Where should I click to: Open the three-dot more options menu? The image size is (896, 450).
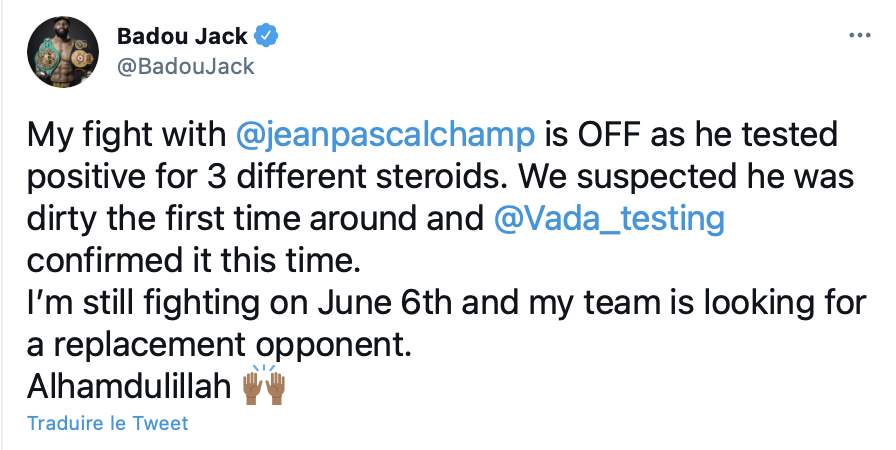859,35
